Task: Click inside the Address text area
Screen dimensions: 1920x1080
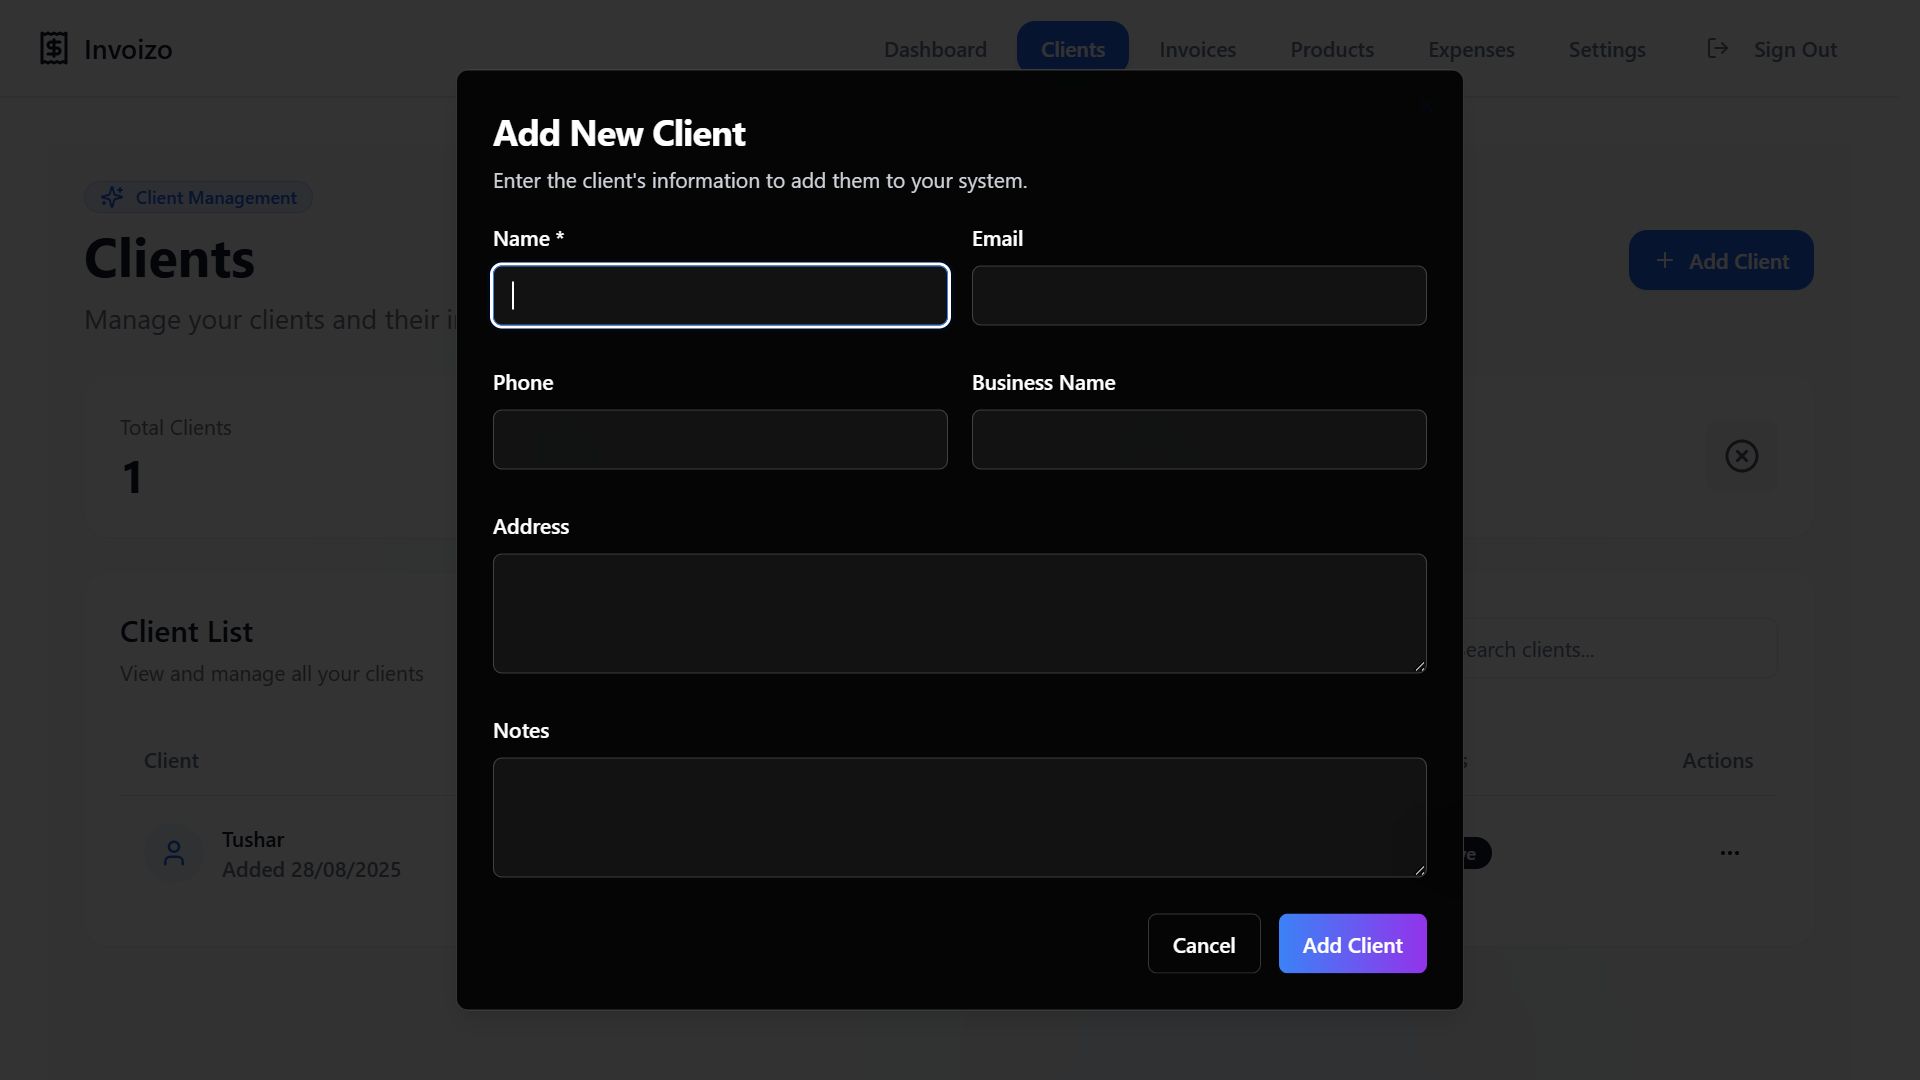Action: [958, 613]
